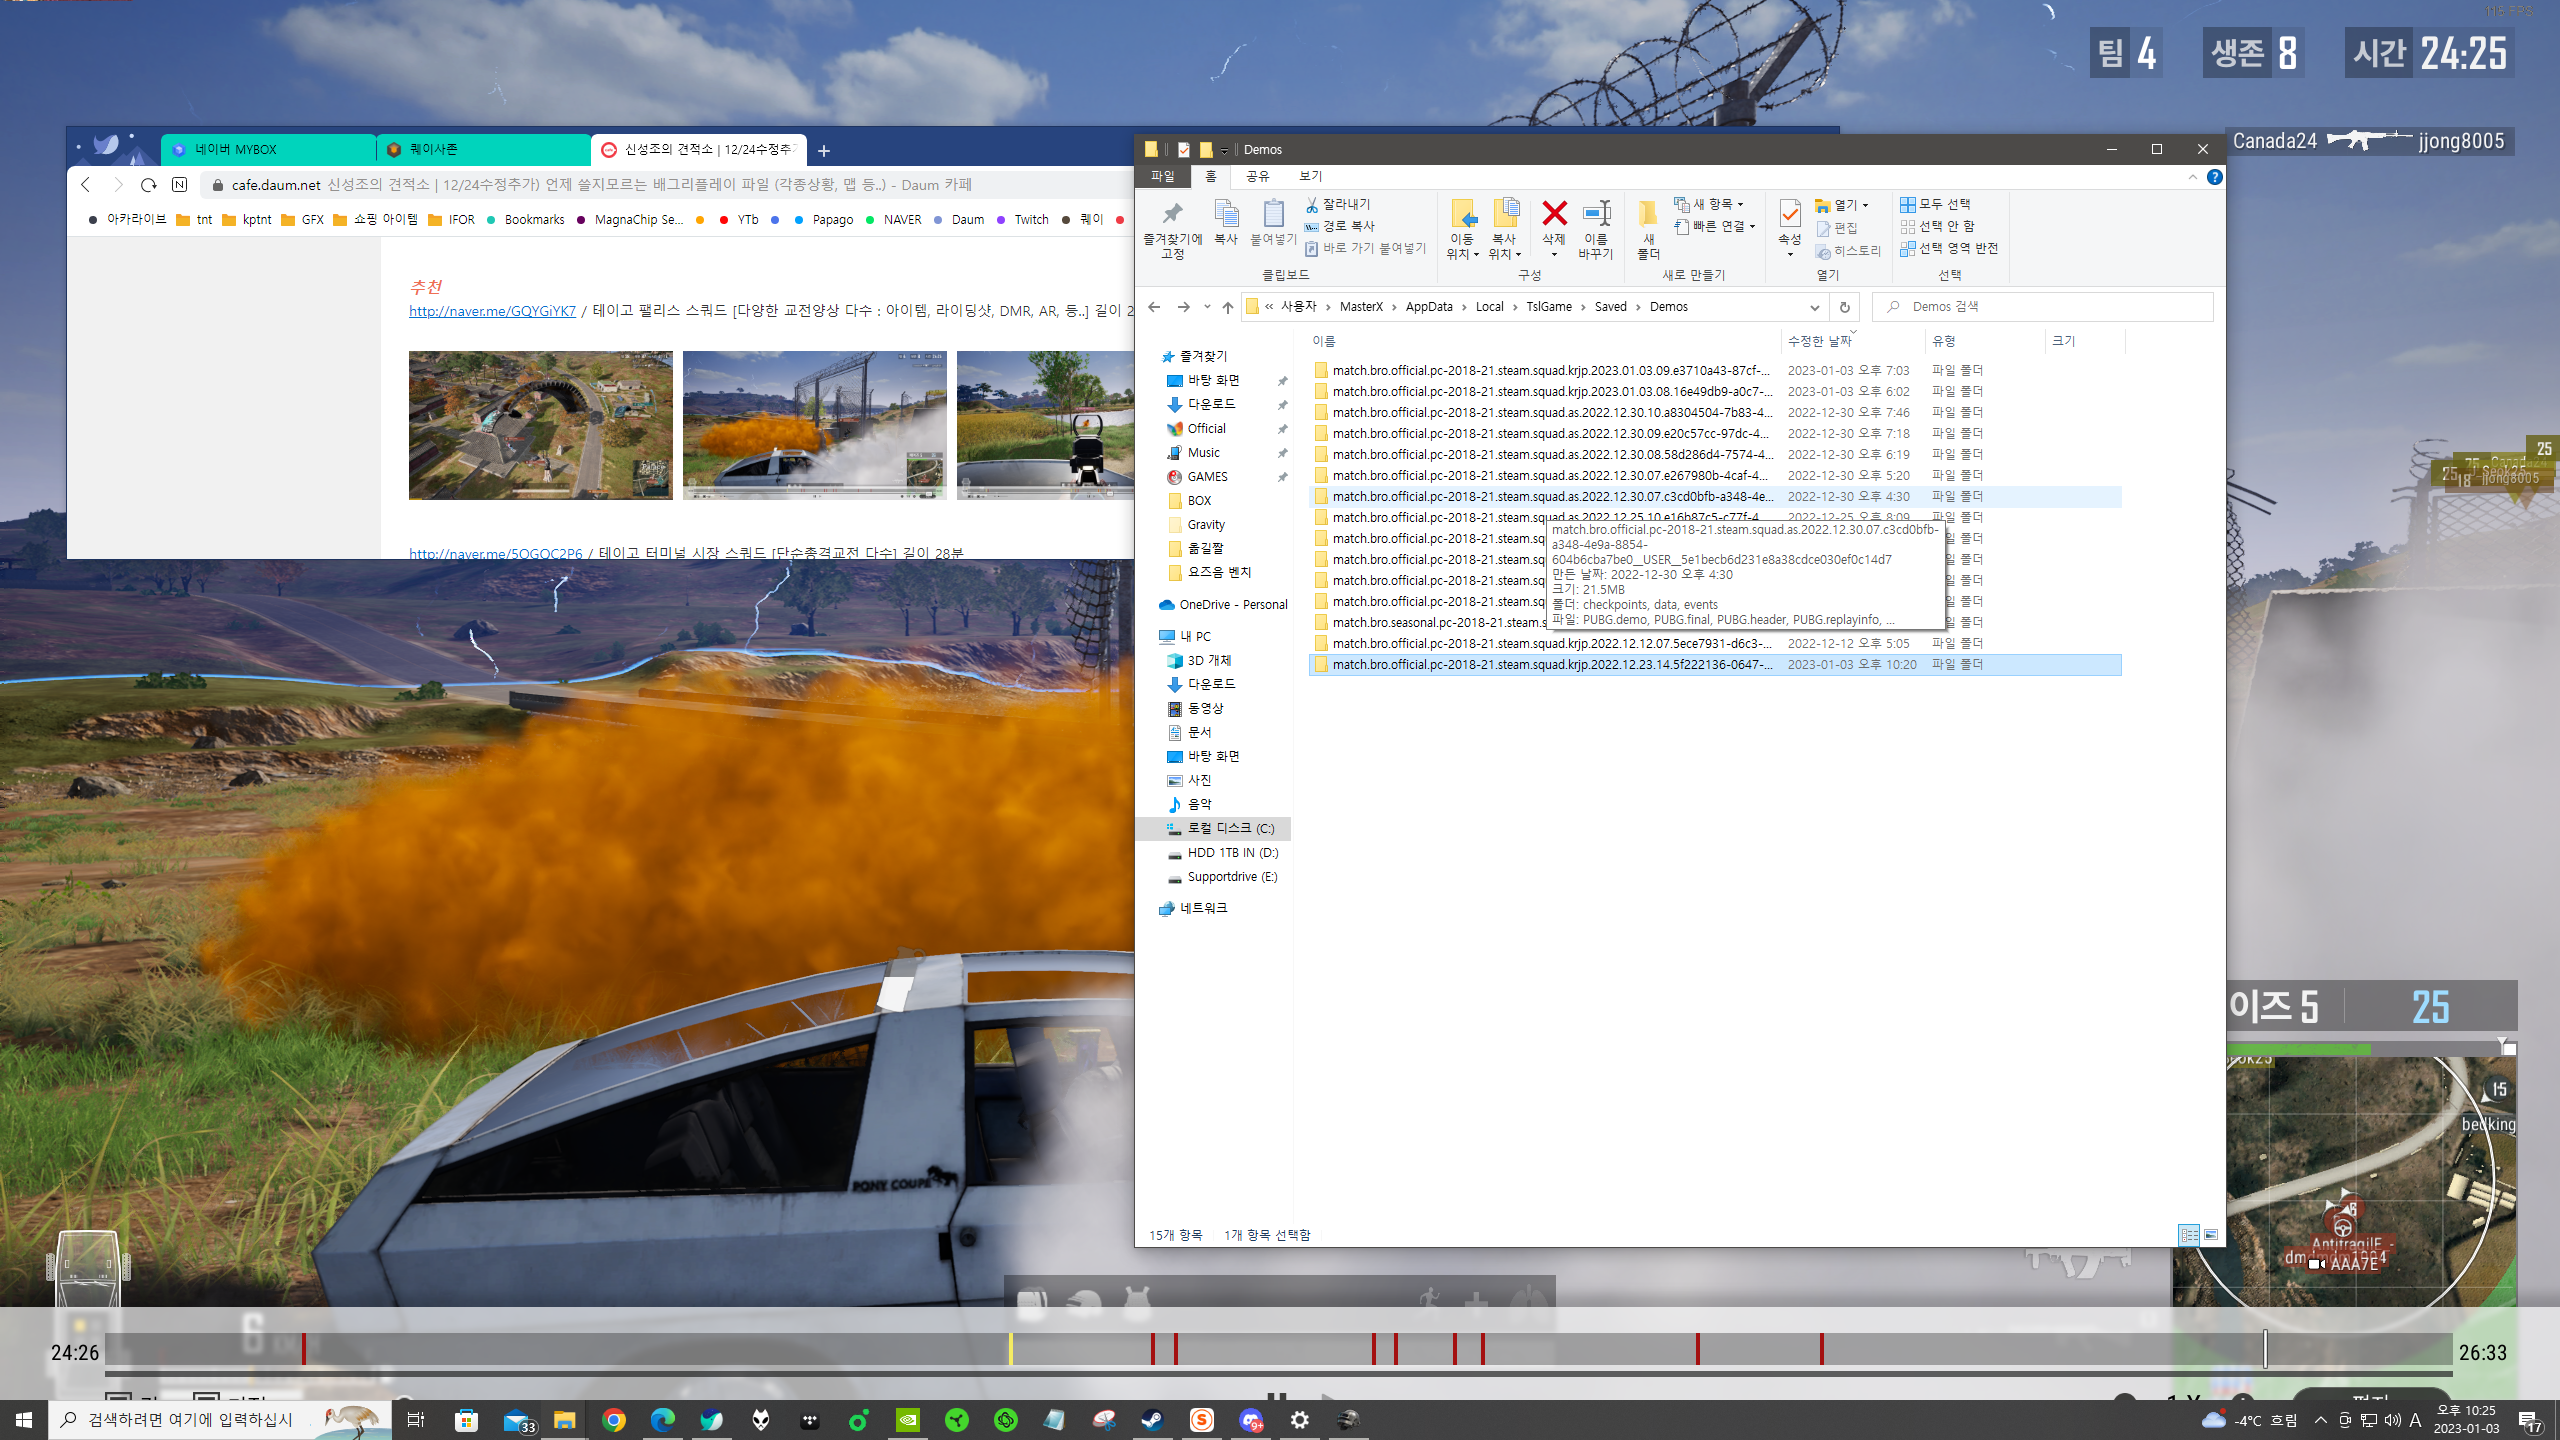Click the Pin to Quick access icon
Image resolution: width=2560 pixels, height=1440 pixels.
pyautogui.click(x=1172, y=214)
